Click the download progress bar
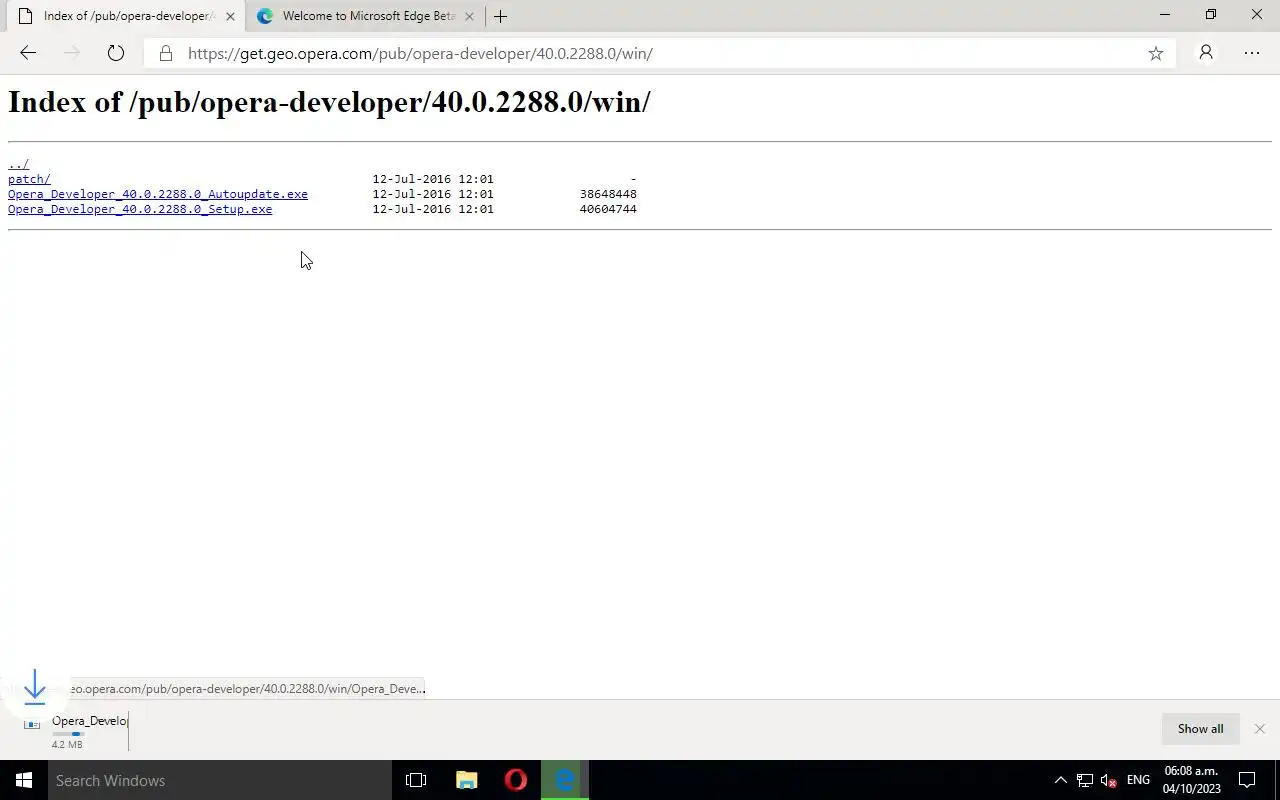Viewport: 1280px width, 800px height. click(68, 734)
